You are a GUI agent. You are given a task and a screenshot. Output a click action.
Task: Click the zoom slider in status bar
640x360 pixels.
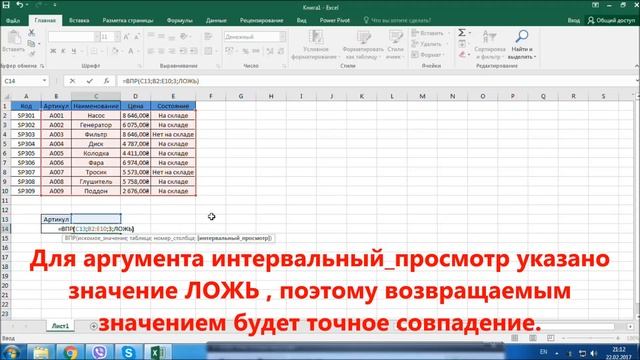tap(590, 338)
